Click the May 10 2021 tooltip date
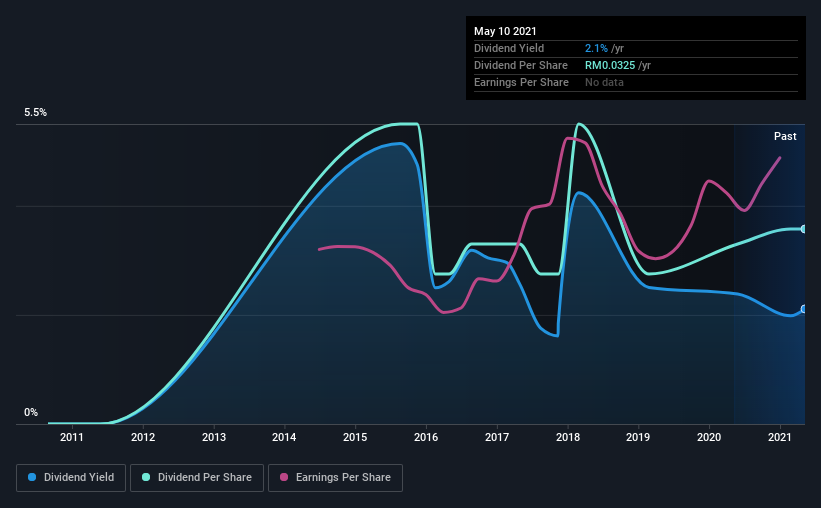821x508 pixels. 505,31
